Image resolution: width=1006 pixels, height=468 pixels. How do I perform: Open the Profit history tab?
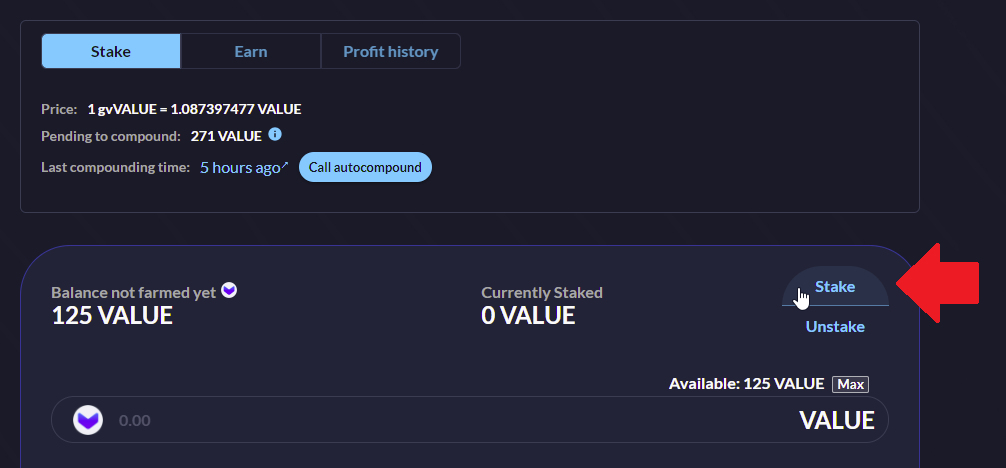tap(391, 51)
